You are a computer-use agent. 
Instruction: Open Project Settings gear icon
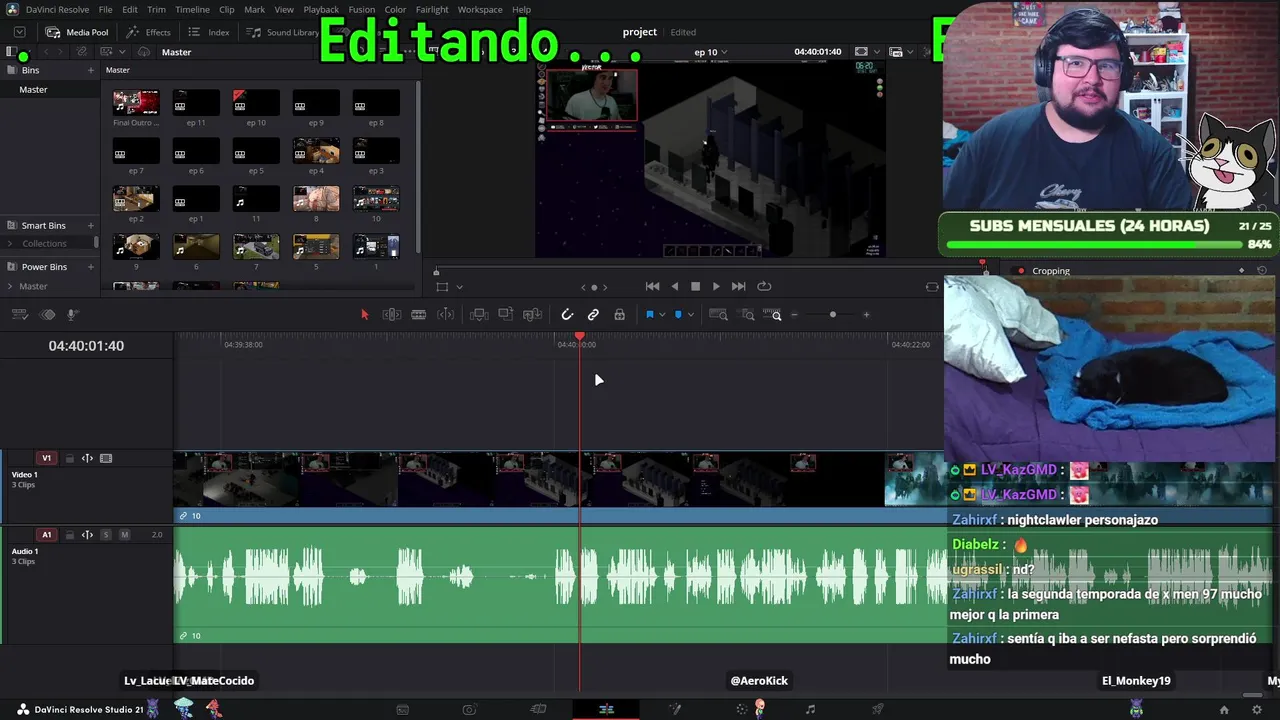point(1257,710)
